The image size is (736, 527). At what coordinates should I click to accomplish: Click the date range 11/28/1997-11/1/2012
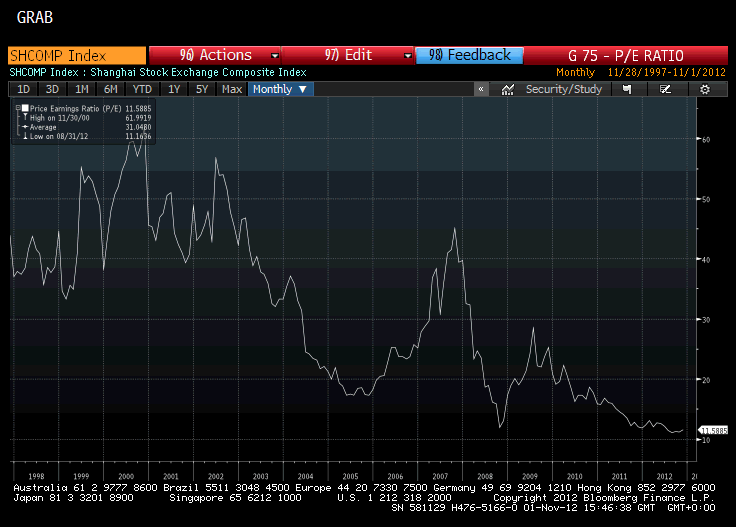667,72
